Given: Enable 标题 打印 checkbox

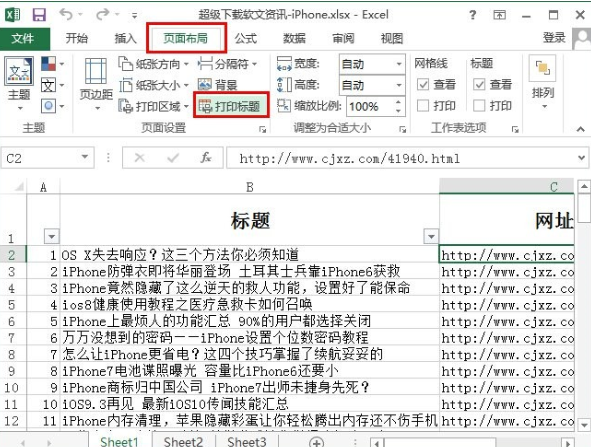Looking at the screenshot, I should click(x=479, y=106).
